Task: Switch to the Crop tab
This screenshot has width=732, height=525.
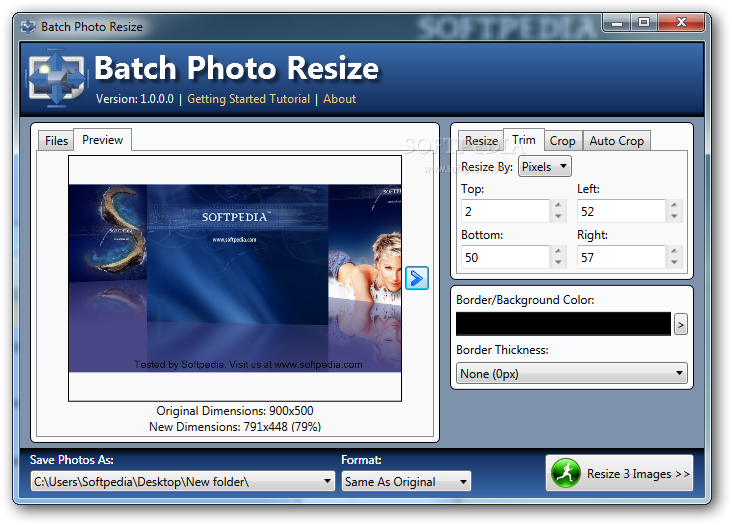Action: pos(563,140)
